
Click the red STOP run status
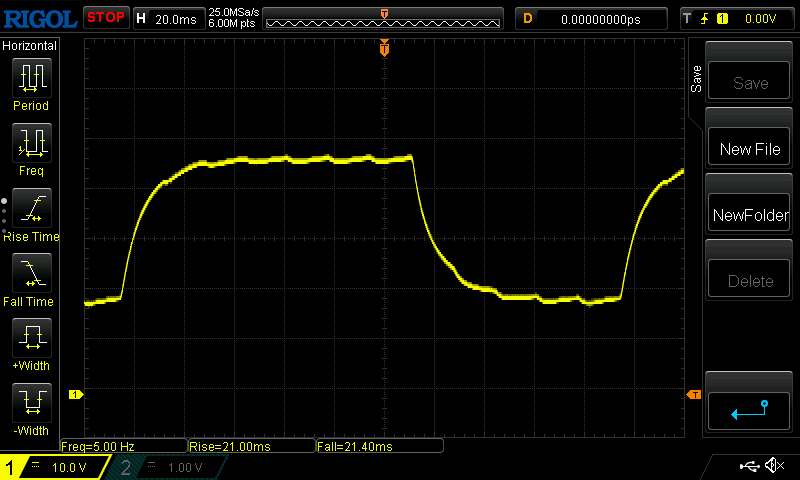(x=106, y=17)
